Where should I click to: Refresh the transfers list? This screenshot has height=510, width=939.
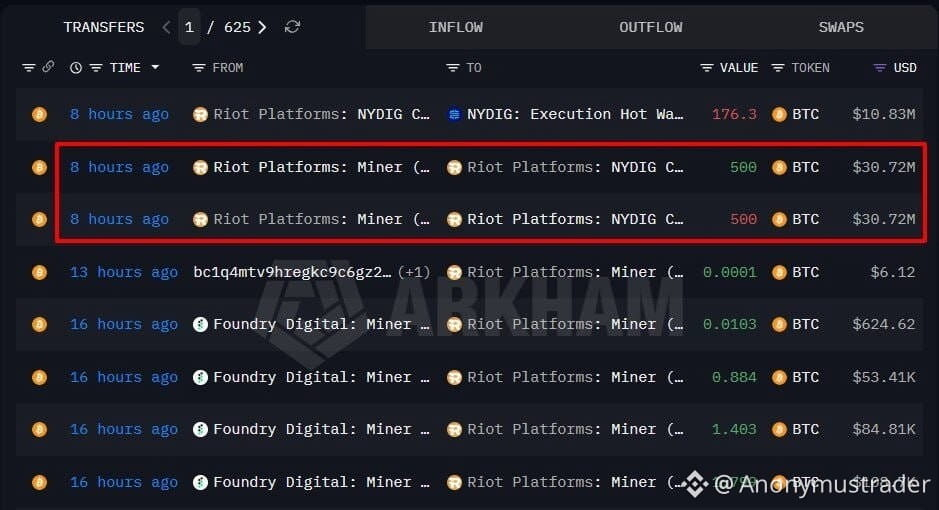[292, 27]
